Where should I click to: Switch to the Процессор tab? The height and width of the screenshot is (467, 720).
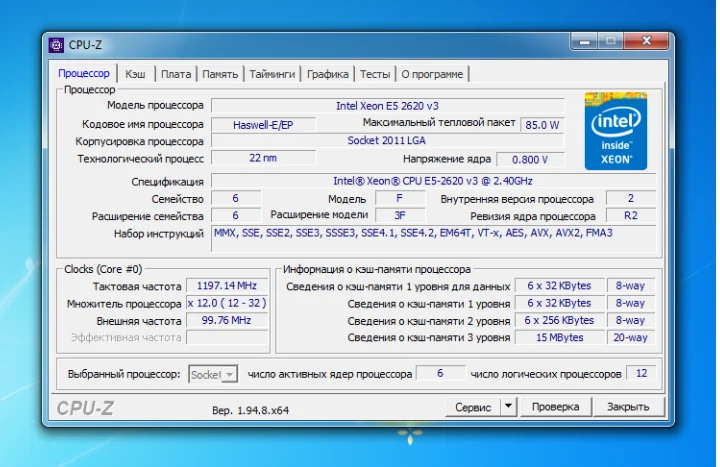tap(84, 73)
